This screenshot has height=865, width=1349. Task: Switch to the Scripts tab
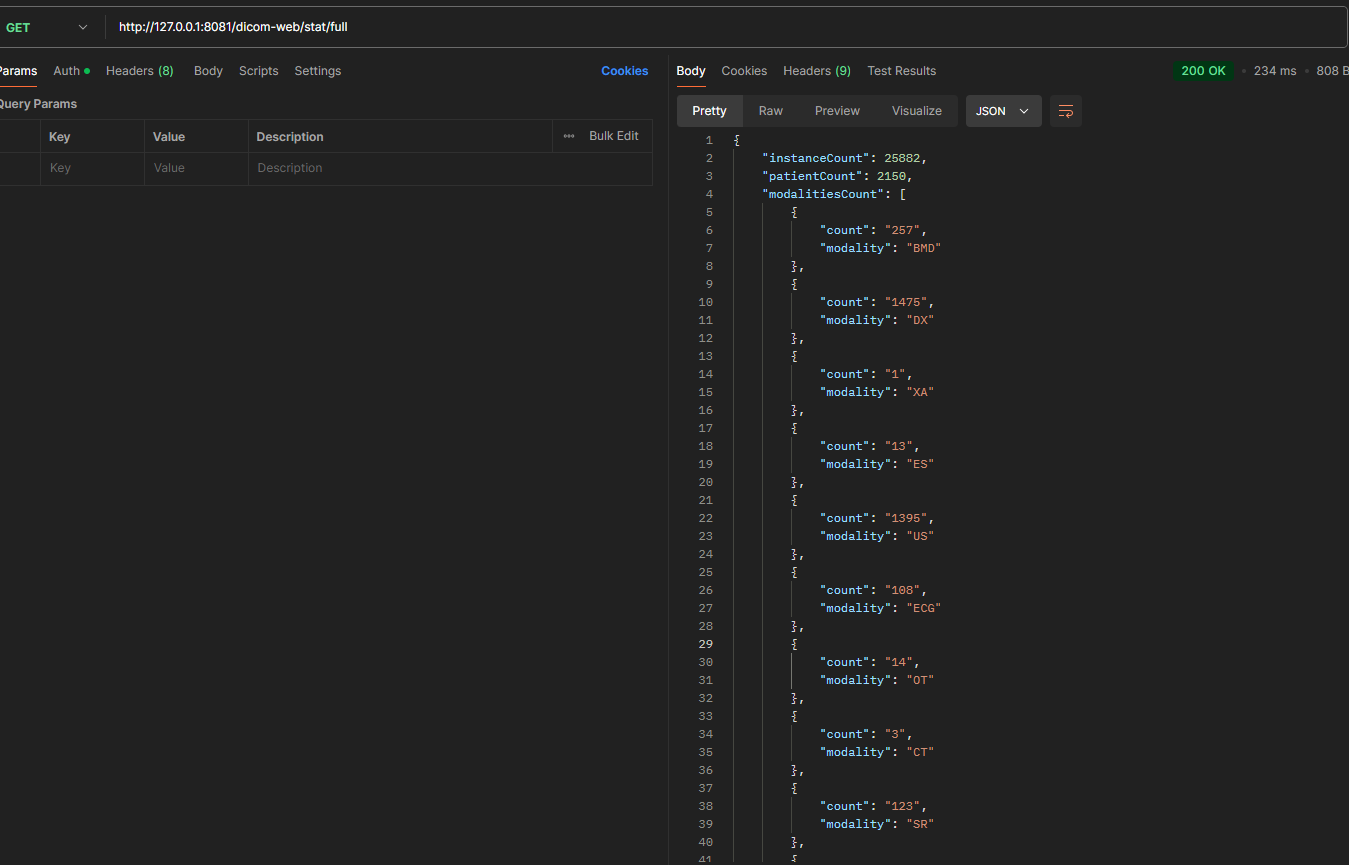[x=258, y=71]
